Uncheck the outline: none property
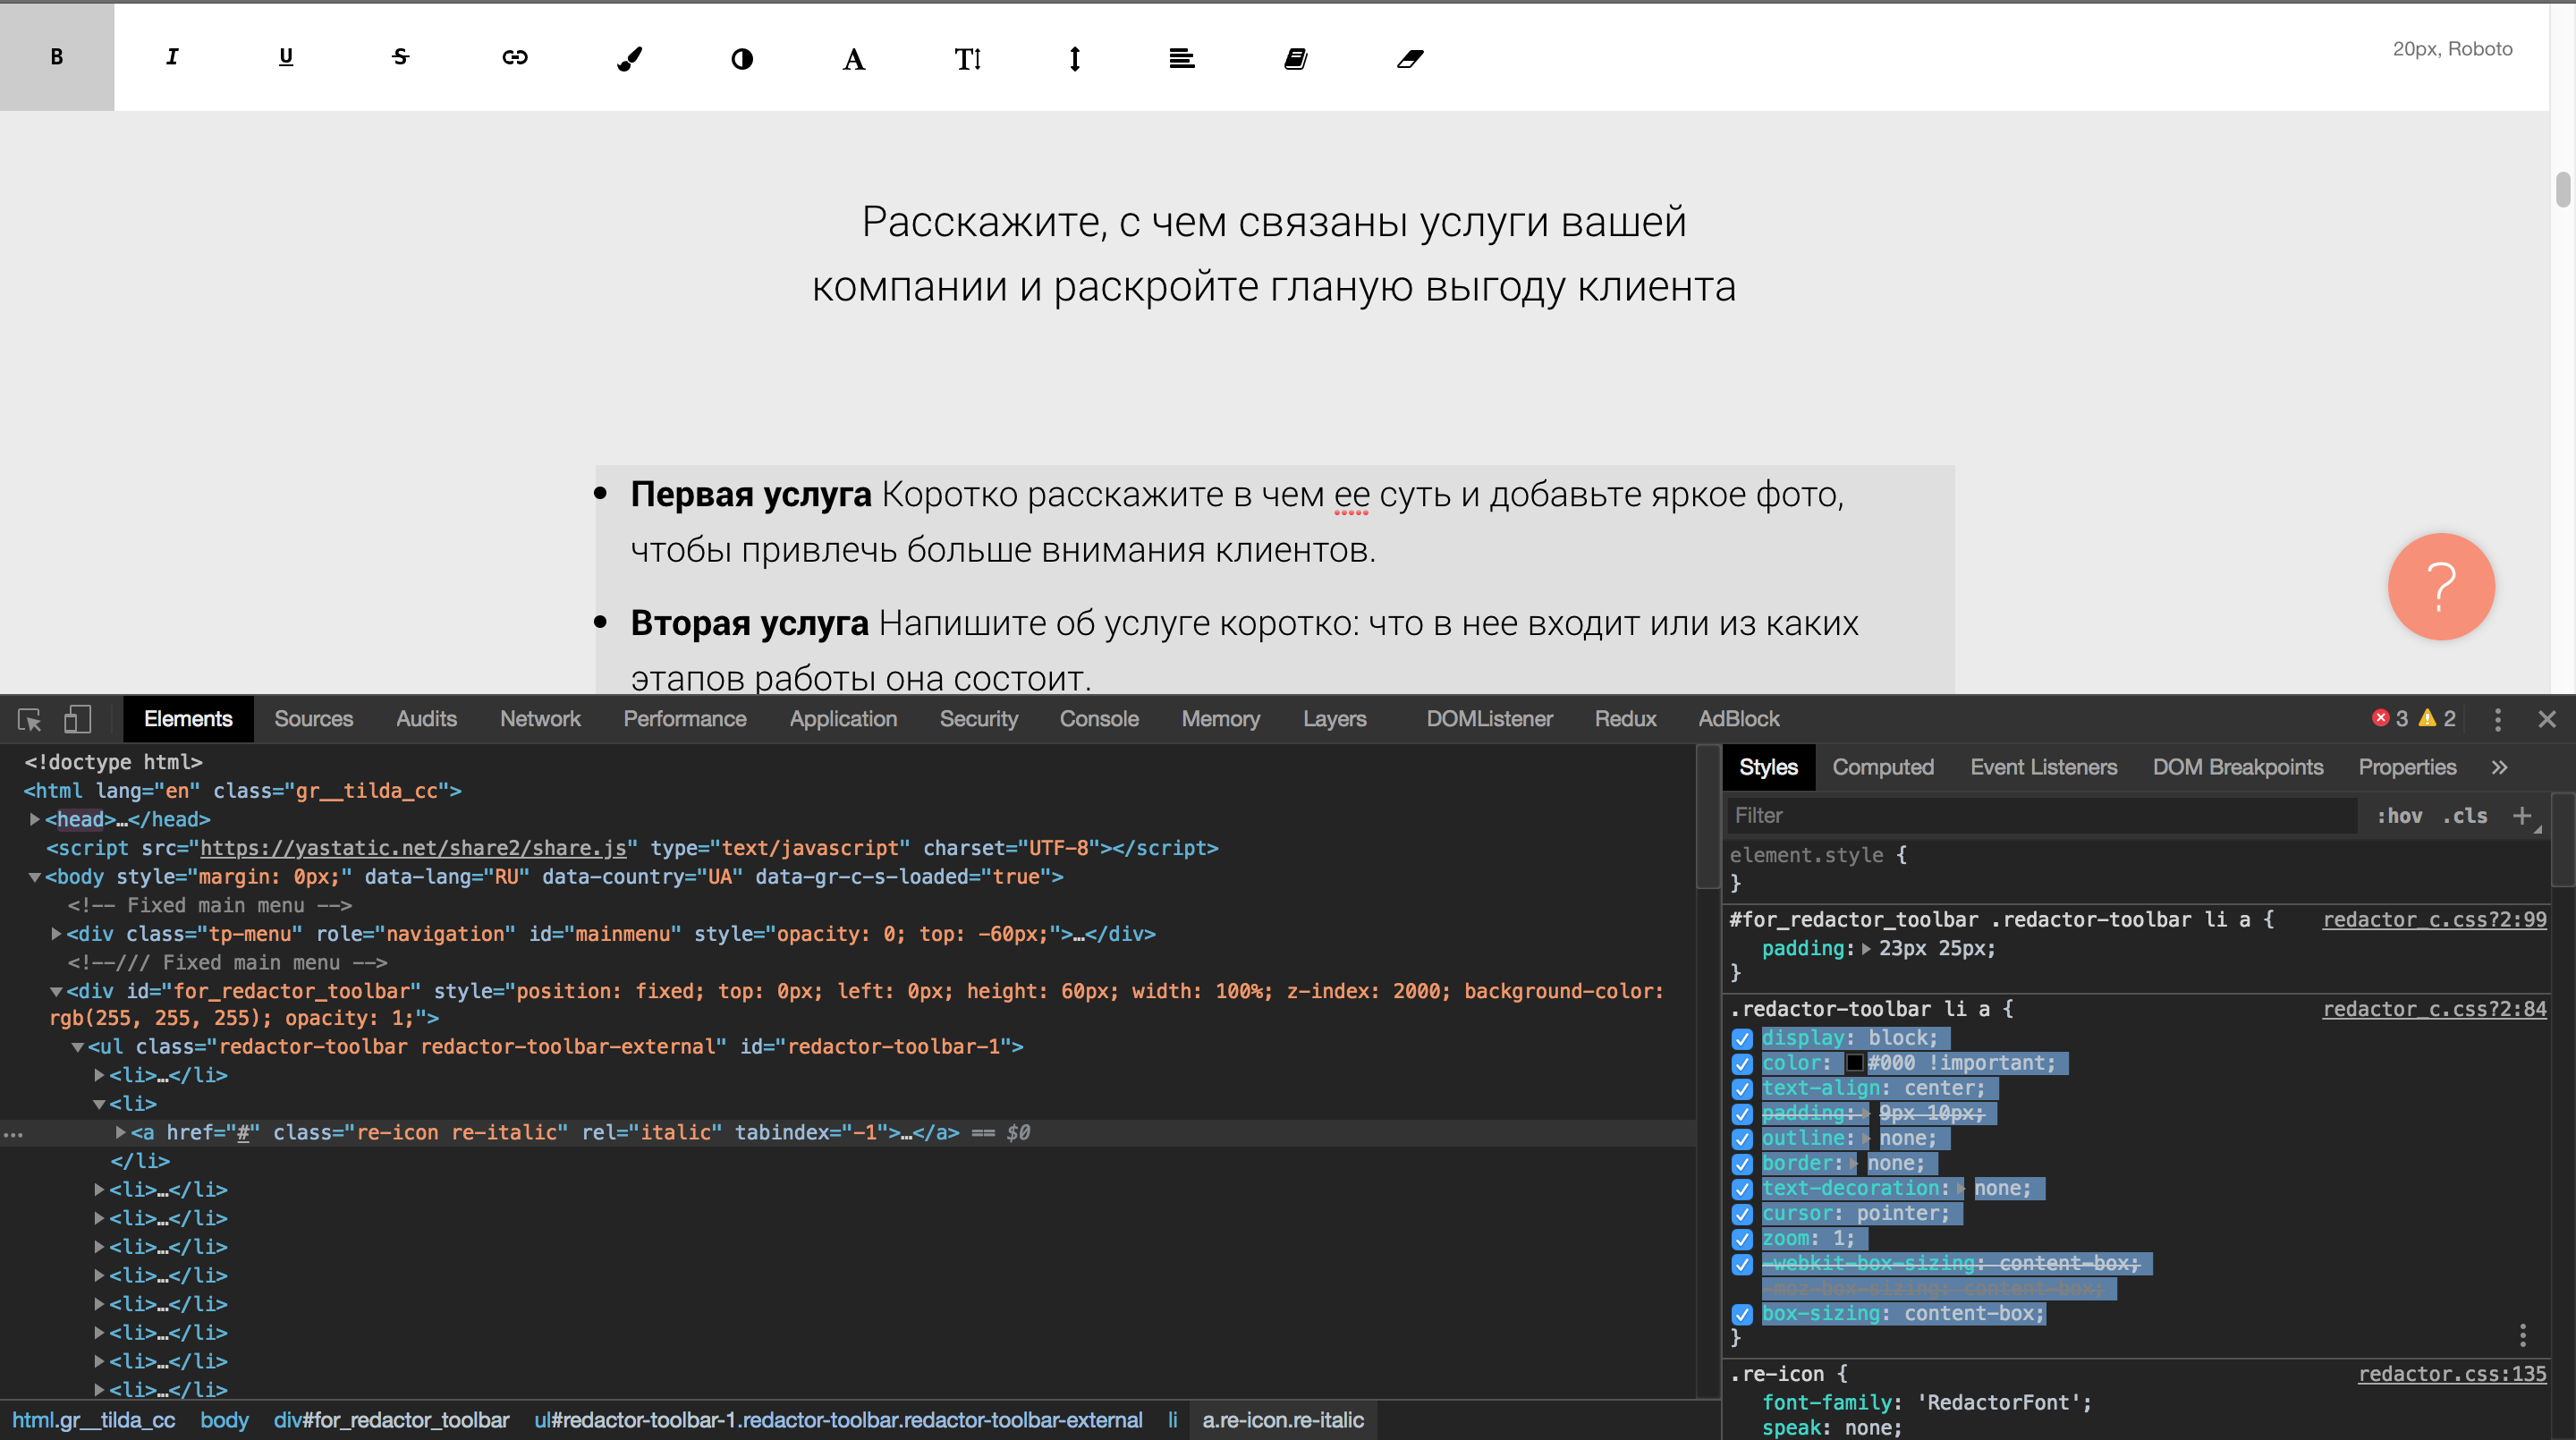 tap(1742, 1138)
